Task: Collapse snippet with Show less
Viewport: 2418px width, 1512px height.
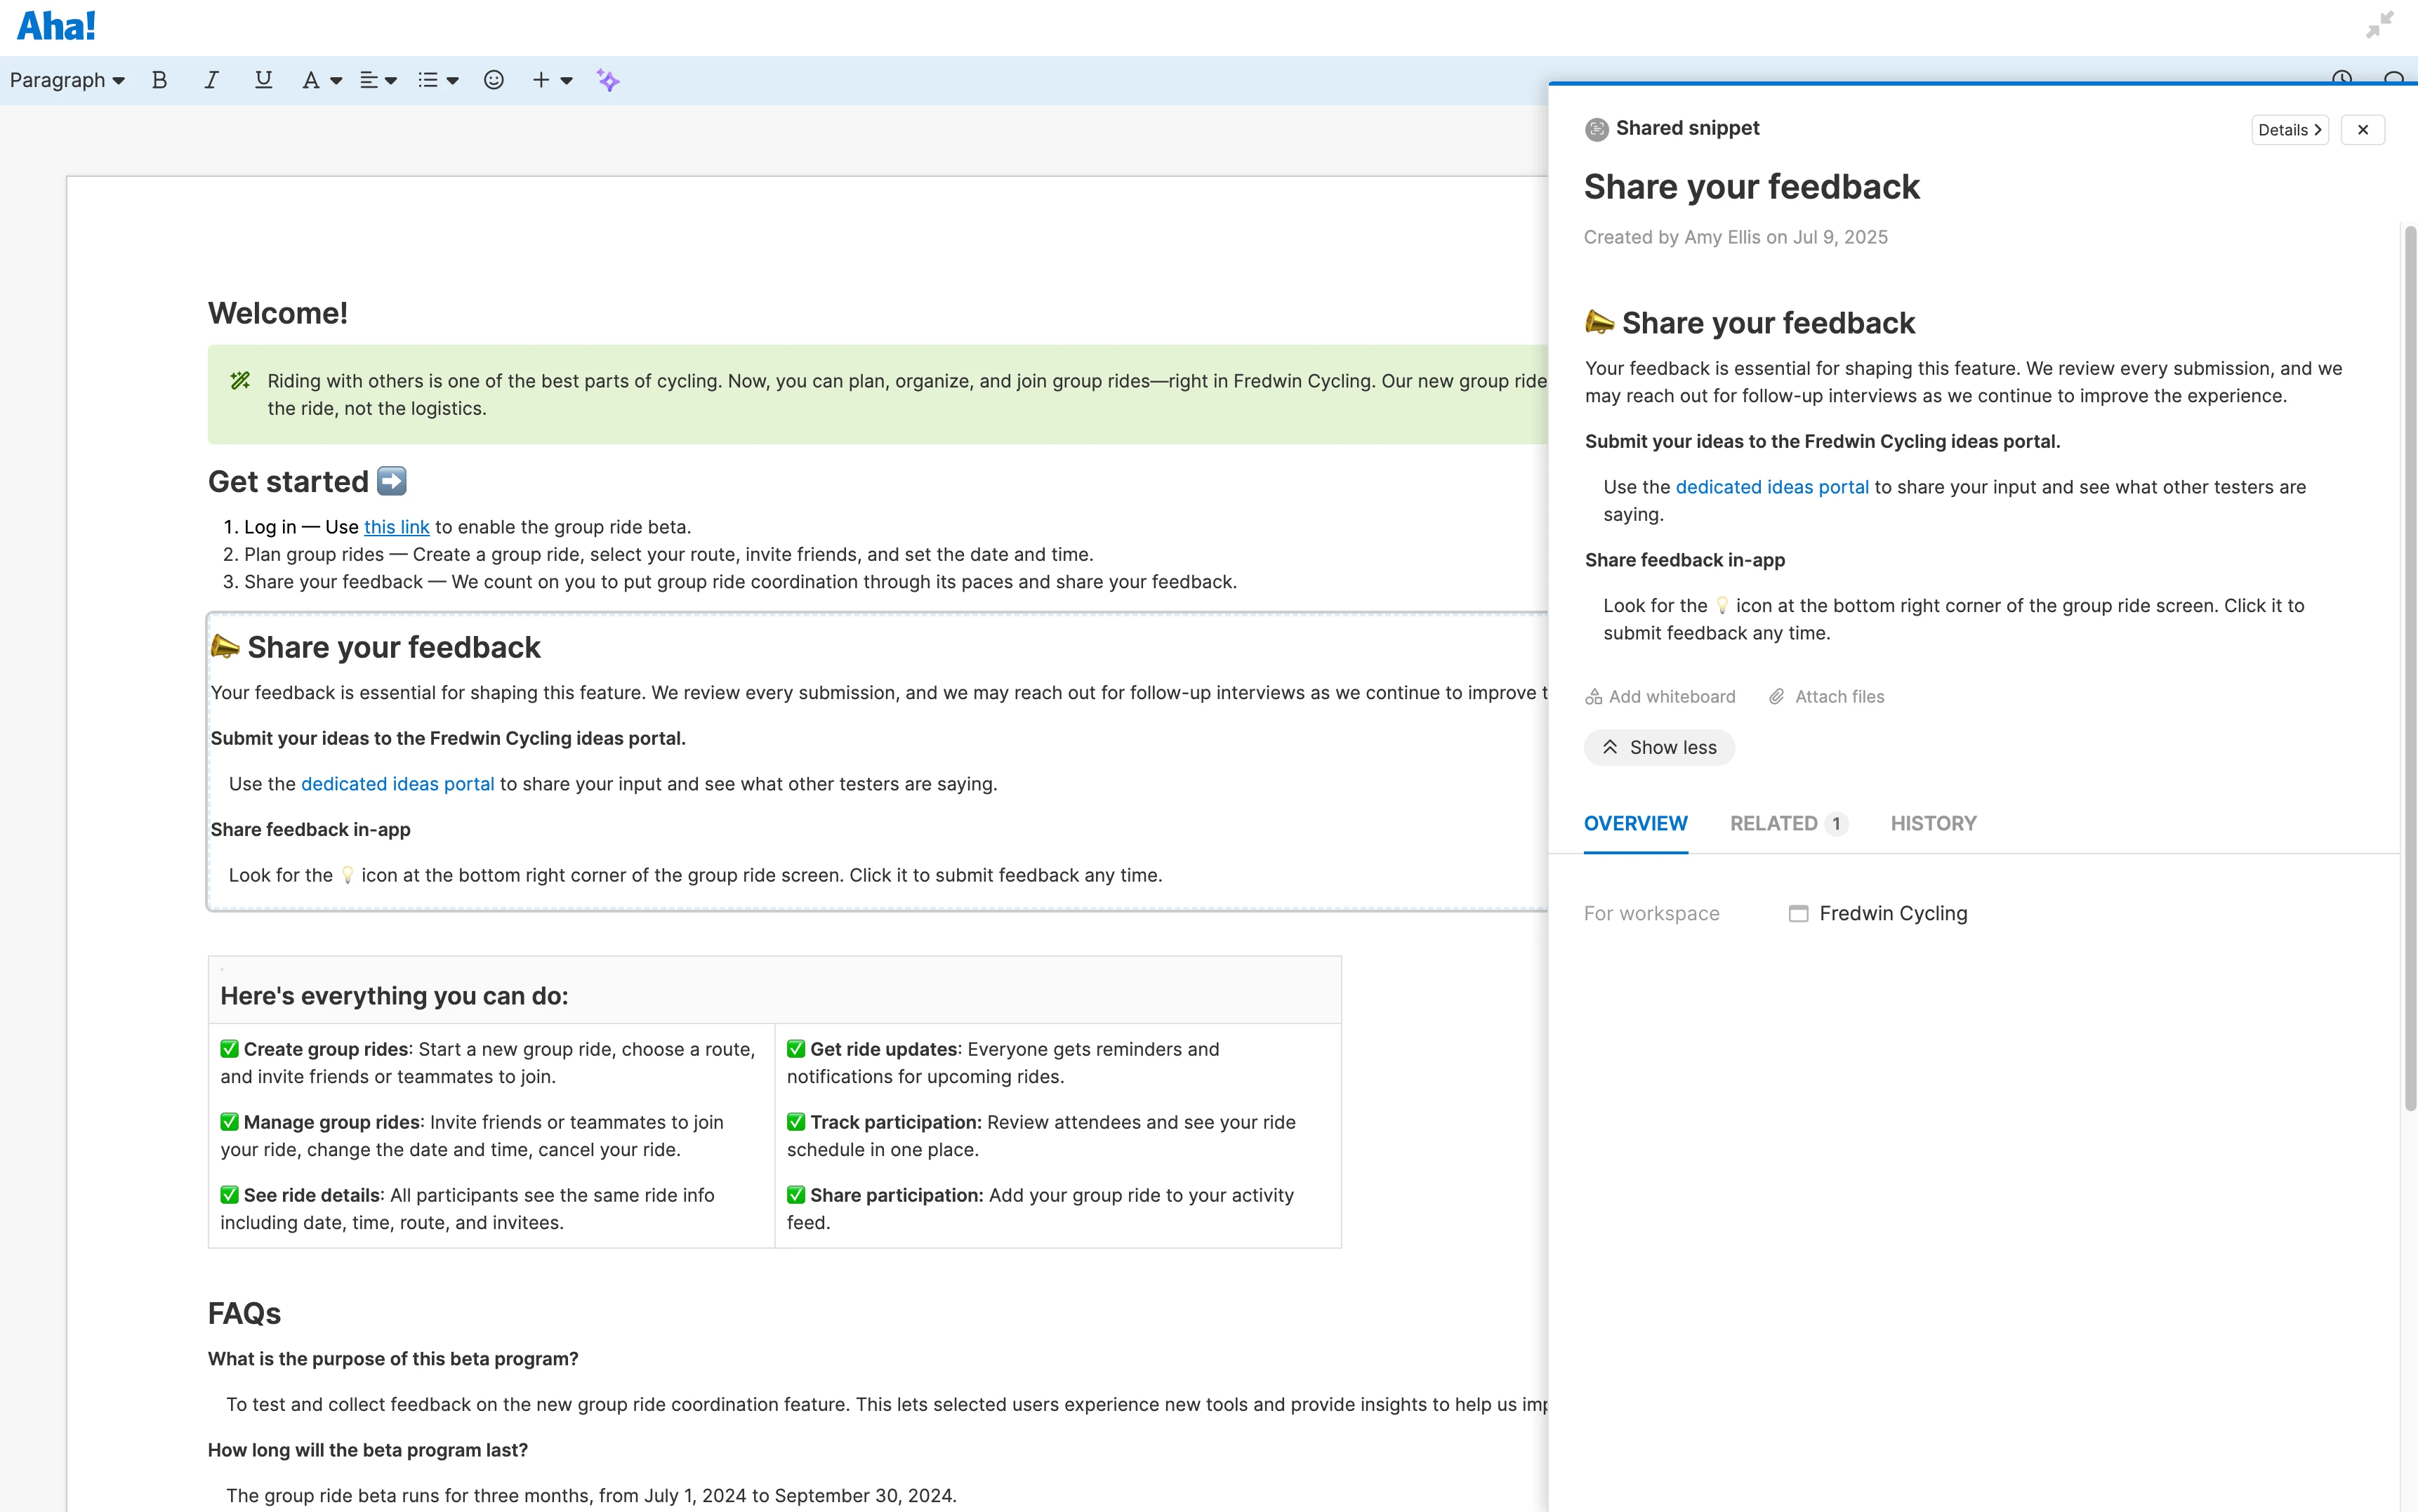Action: tap(1659, 747)
